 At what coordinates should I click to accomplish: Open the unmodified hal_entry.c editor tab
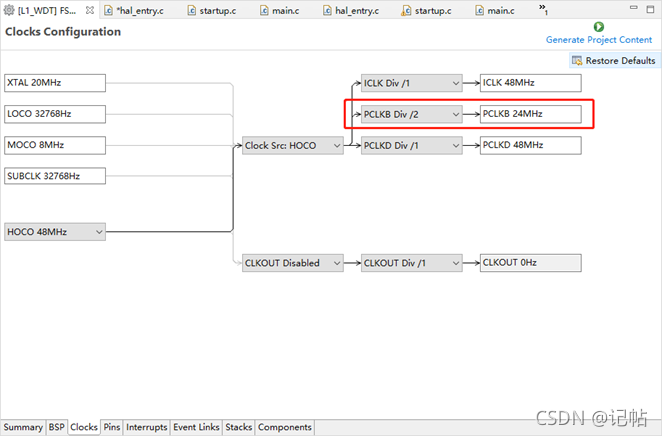click(x=351, y=10)
